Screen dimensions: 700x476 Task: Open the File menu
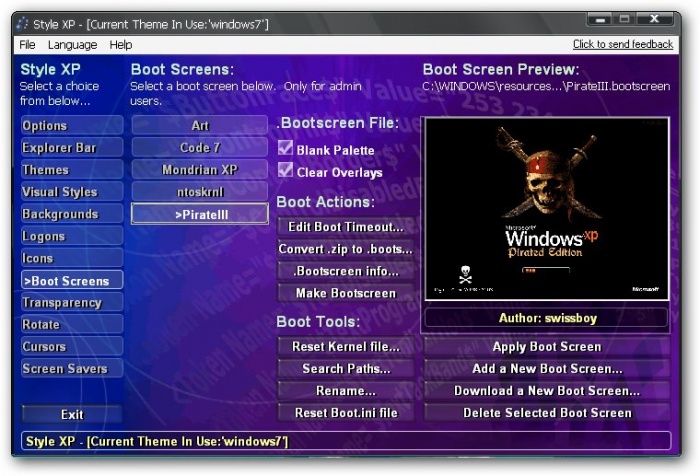[x=27, y=45]
